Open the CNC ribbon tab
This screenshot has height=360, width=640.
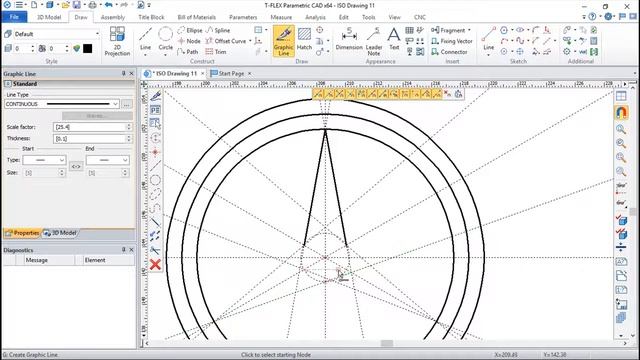coord(420,17)
